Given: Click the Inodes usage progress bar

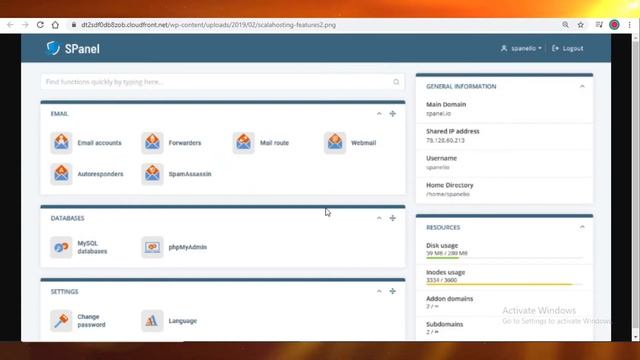Looking at the screenshot, I should pyautogui.click(x=504, y=284).
